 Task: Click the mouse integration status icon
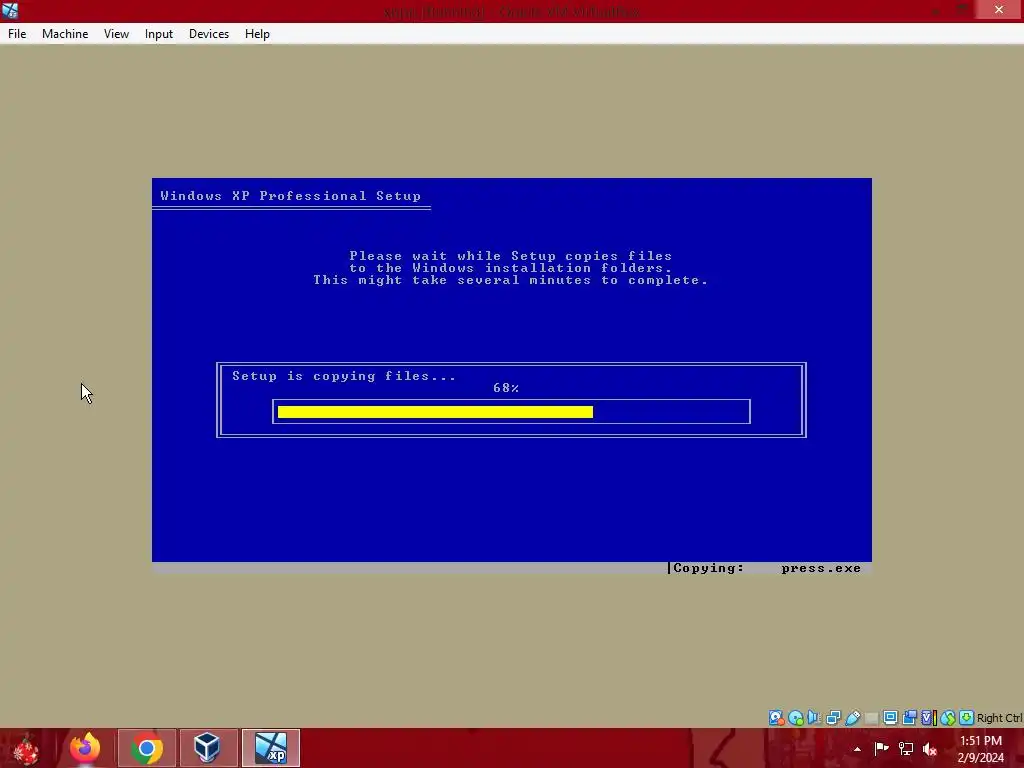(948, 718)
